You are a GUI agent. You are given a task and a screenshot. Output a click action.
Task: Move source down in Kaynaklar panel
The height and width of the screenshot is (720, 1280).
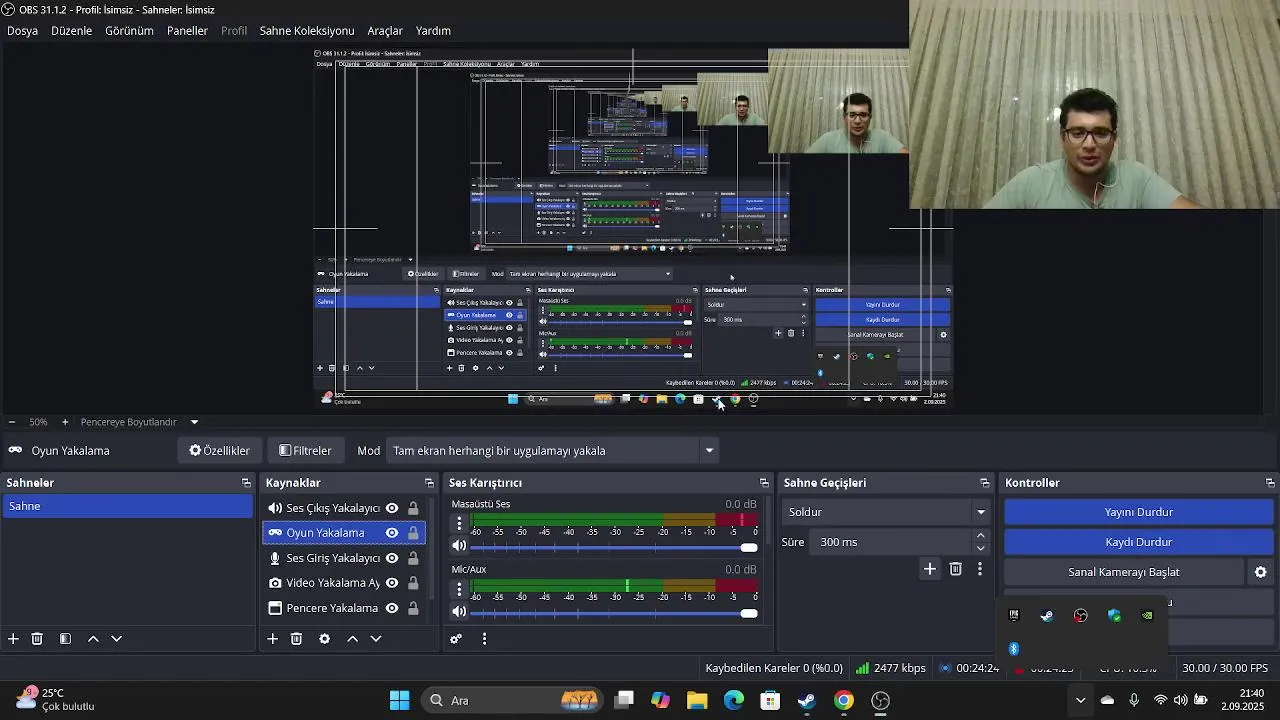tap(376, 639)
